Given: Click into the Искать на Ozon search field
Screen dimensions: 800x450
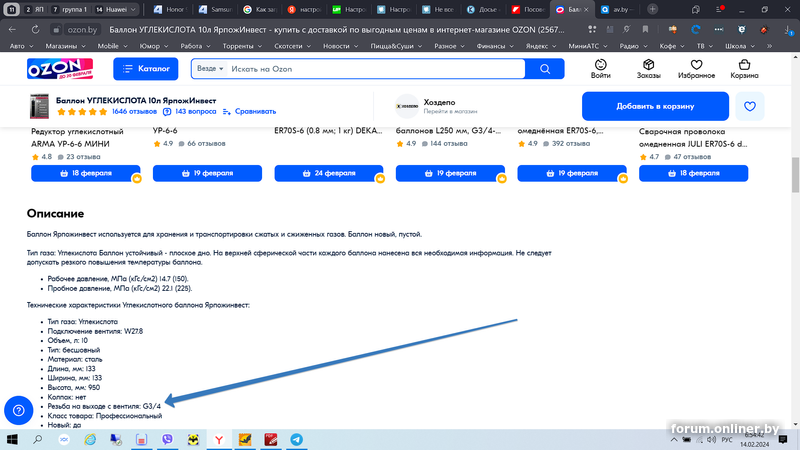Looking at the screenshot, I should [375, 69].
